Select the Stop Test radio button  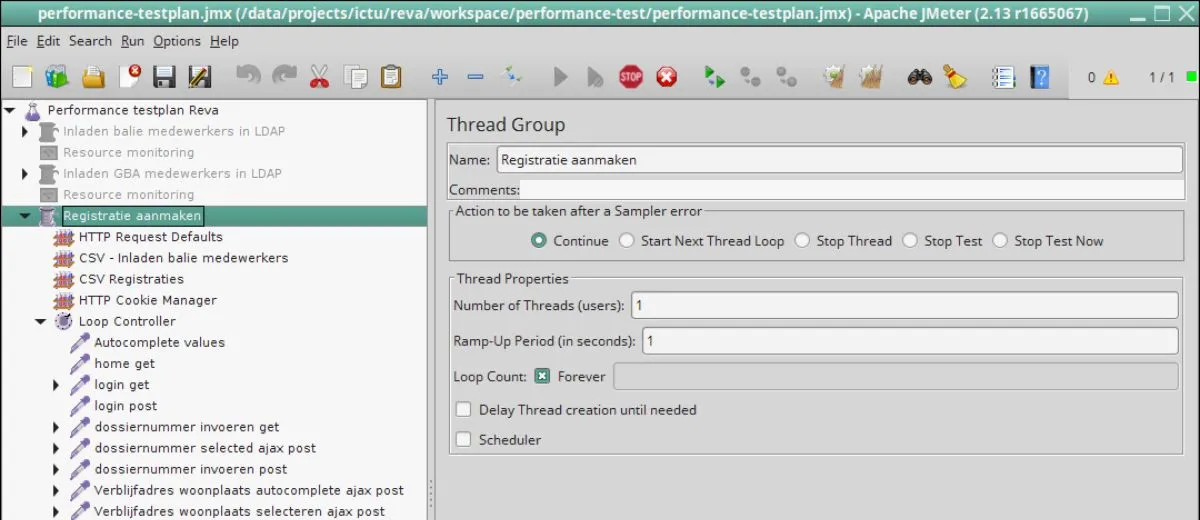click(x=910, y=240)
